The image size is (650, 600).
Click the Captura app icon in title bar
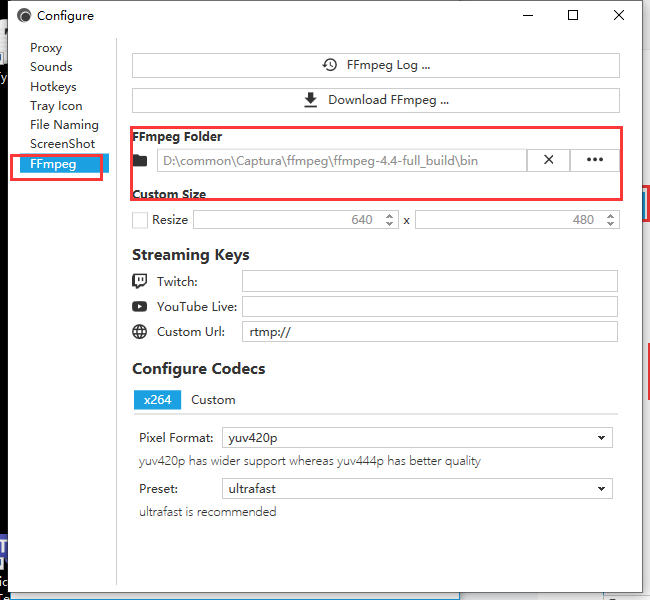coord(24,16)
